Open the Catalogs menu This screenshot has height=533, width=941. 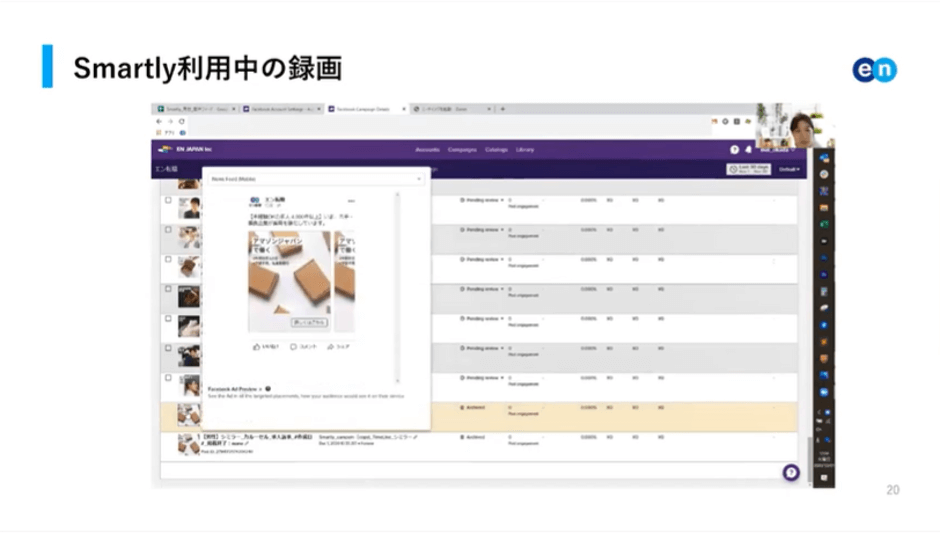[x=496, y=149]
